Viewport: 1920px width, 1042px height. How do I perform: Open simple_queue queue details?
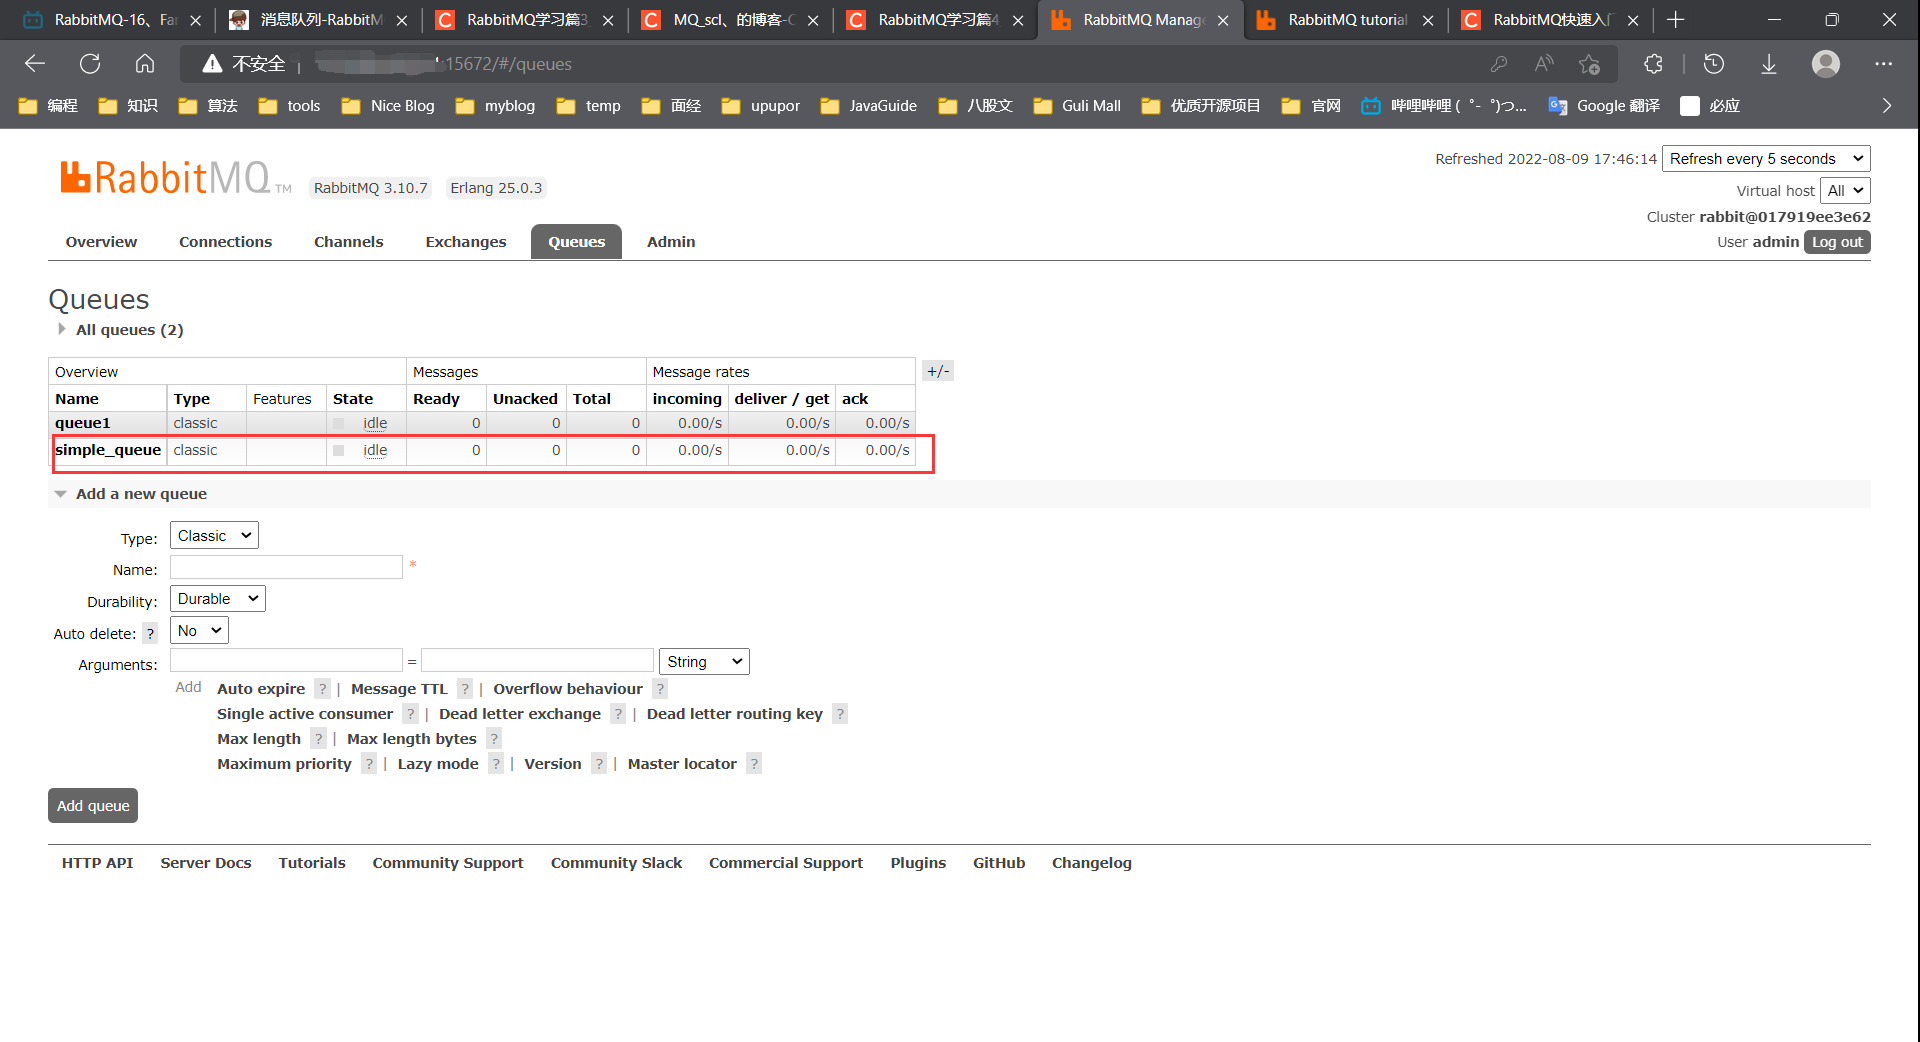pos(108,450)
